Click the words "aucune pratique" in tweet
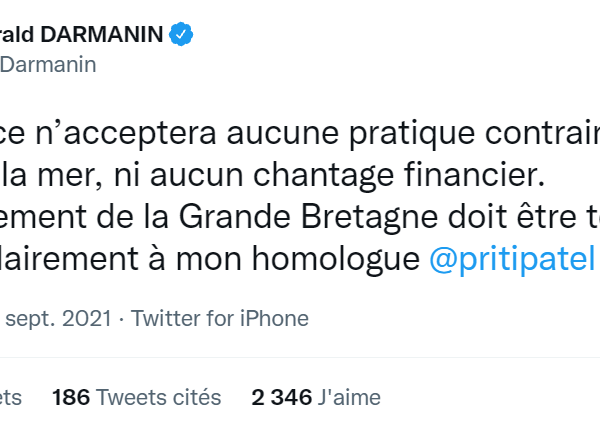600x421 pixels. pyautogui.click(x=277, y=136)
